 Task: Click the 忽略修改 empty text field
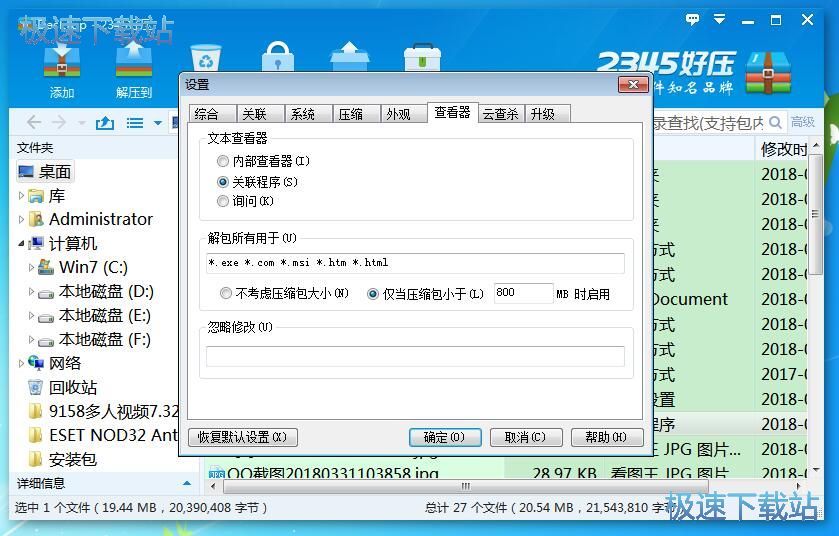tap(415, 356)
